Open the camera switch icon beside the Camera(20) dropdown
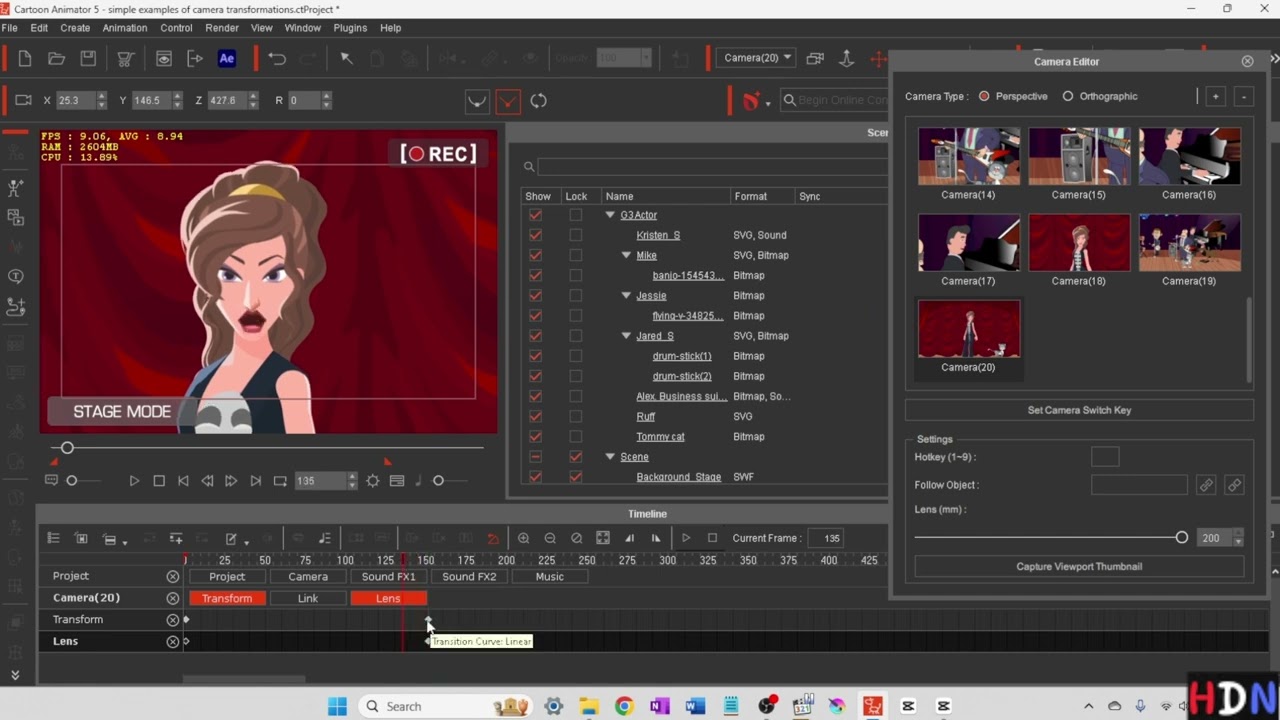Viewport: 1280px width, 720px height. 815,59
